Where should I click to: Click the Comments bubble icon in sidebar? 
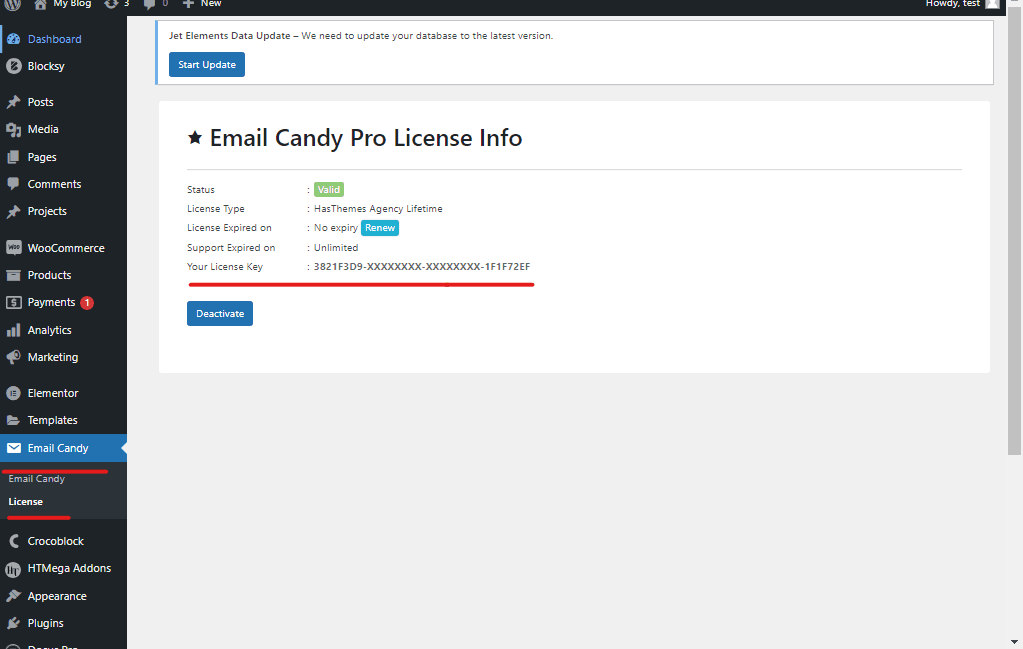coord(13,184)
